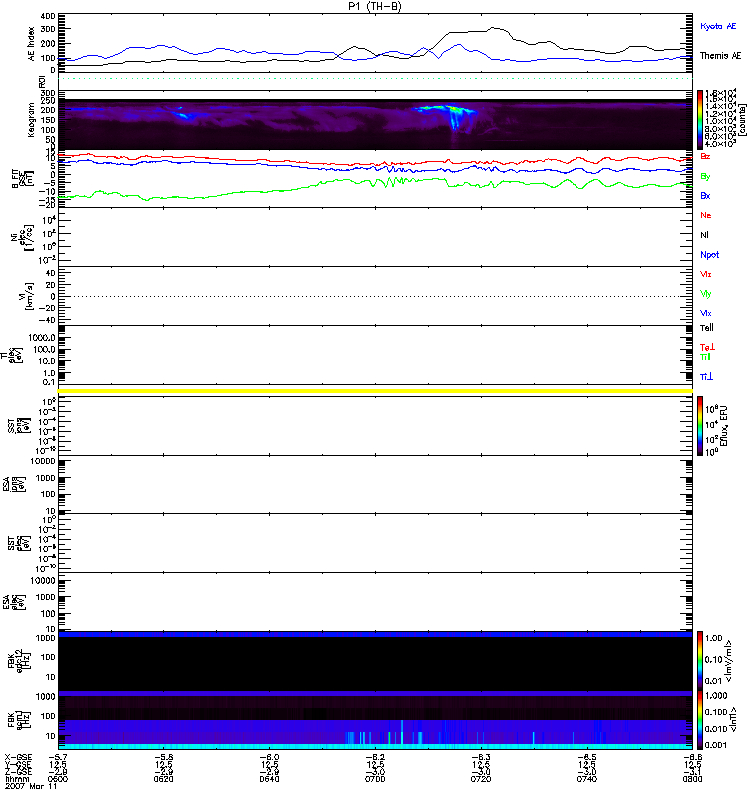This screenshot has height=800, width=750.
Task: Click the Keogram axis title
Action: 31,119
